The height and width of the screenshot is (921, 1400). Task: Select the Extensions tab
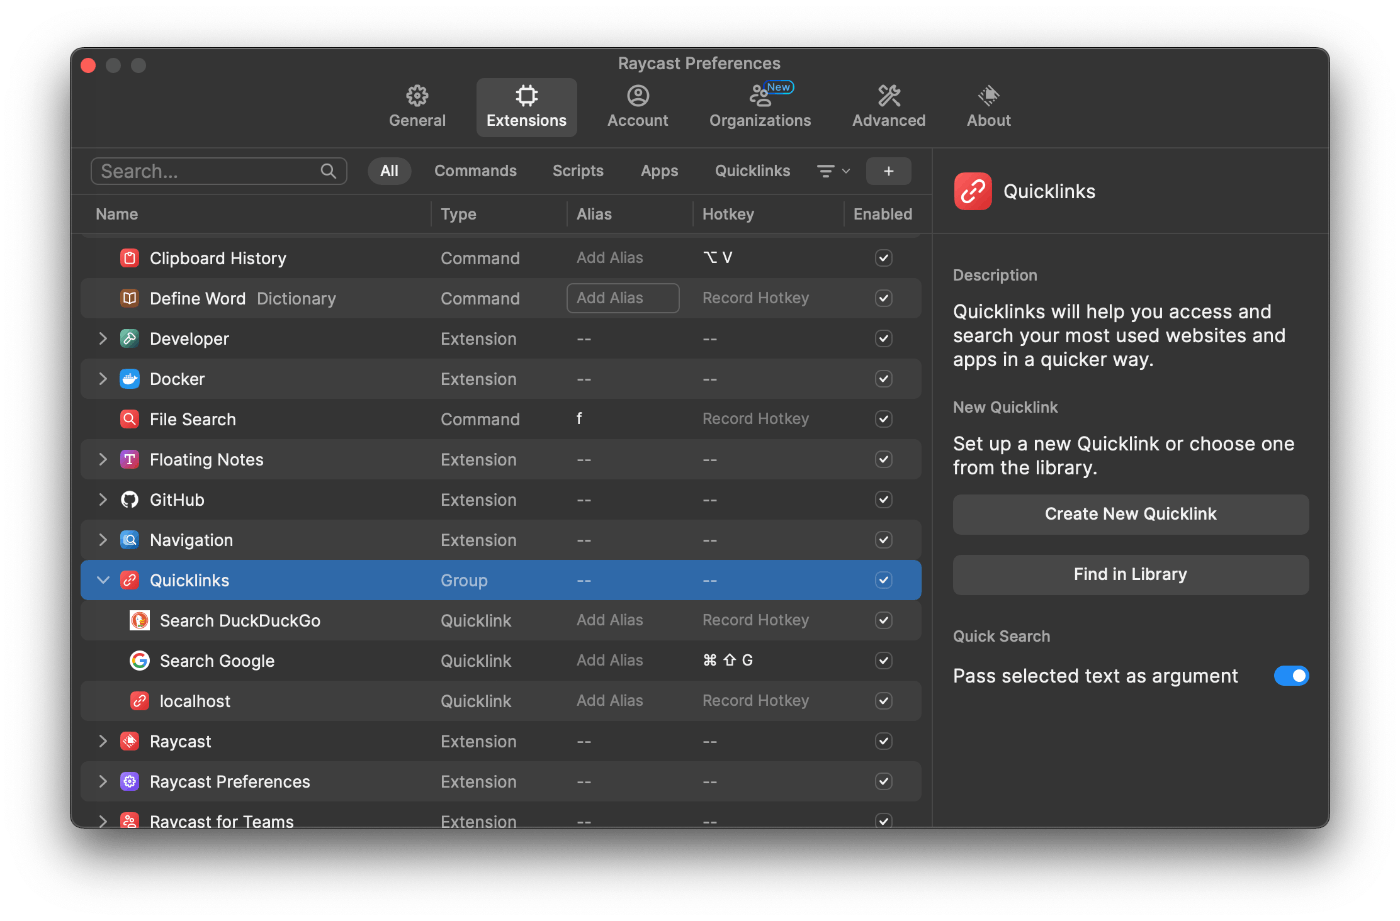coord(527,107)
